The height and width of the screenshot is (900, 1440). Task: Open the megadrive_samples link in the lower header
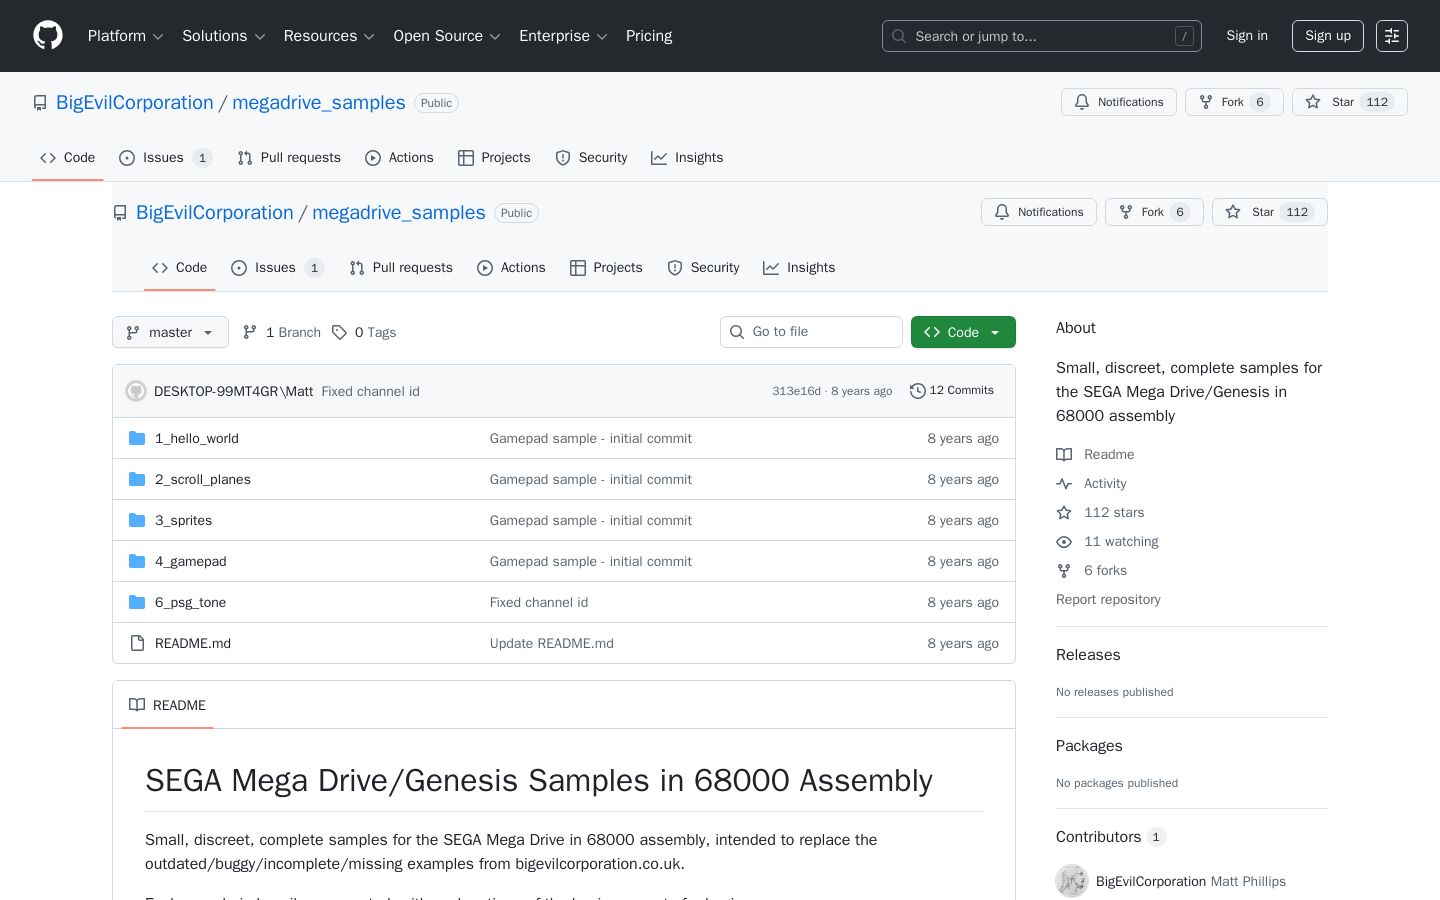pos(399,213)
